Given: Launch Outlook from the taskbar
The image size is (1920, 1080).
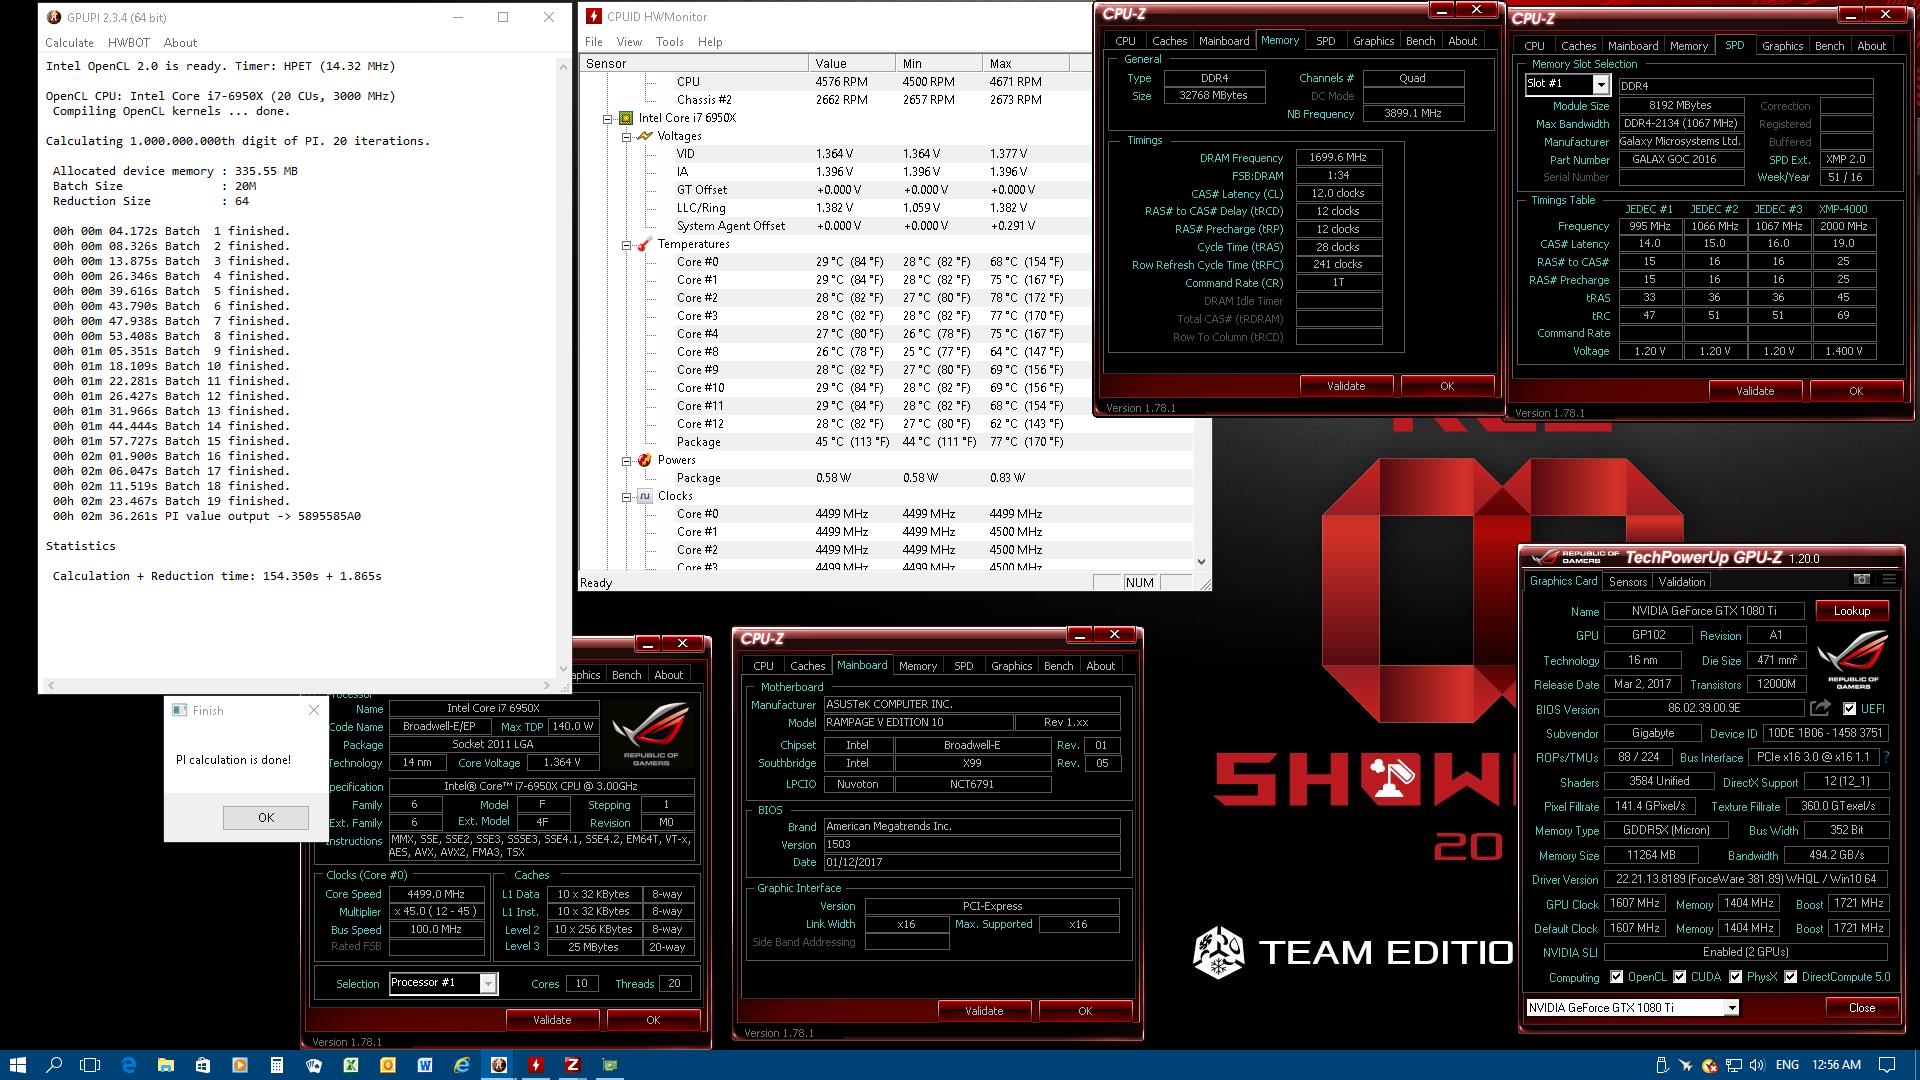Looking at the screenshot, I should click(x=388, y=1065).
